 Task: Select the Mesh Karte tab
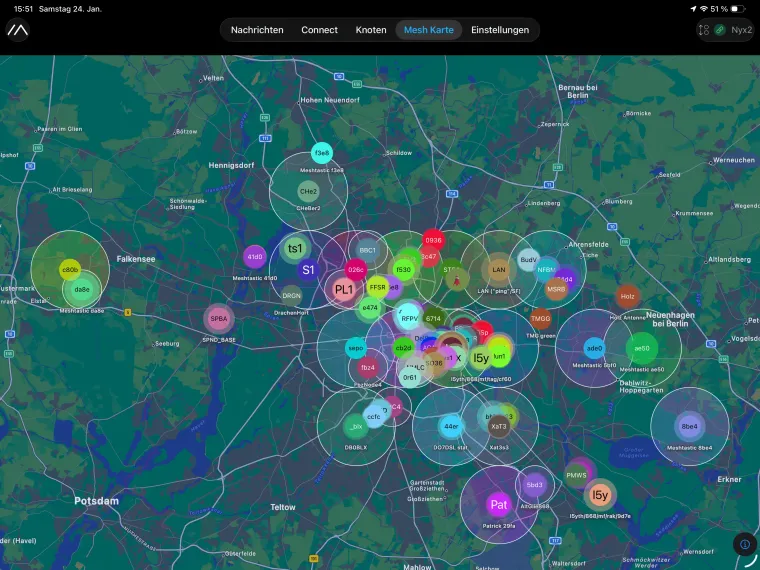[x=428, y=30]
